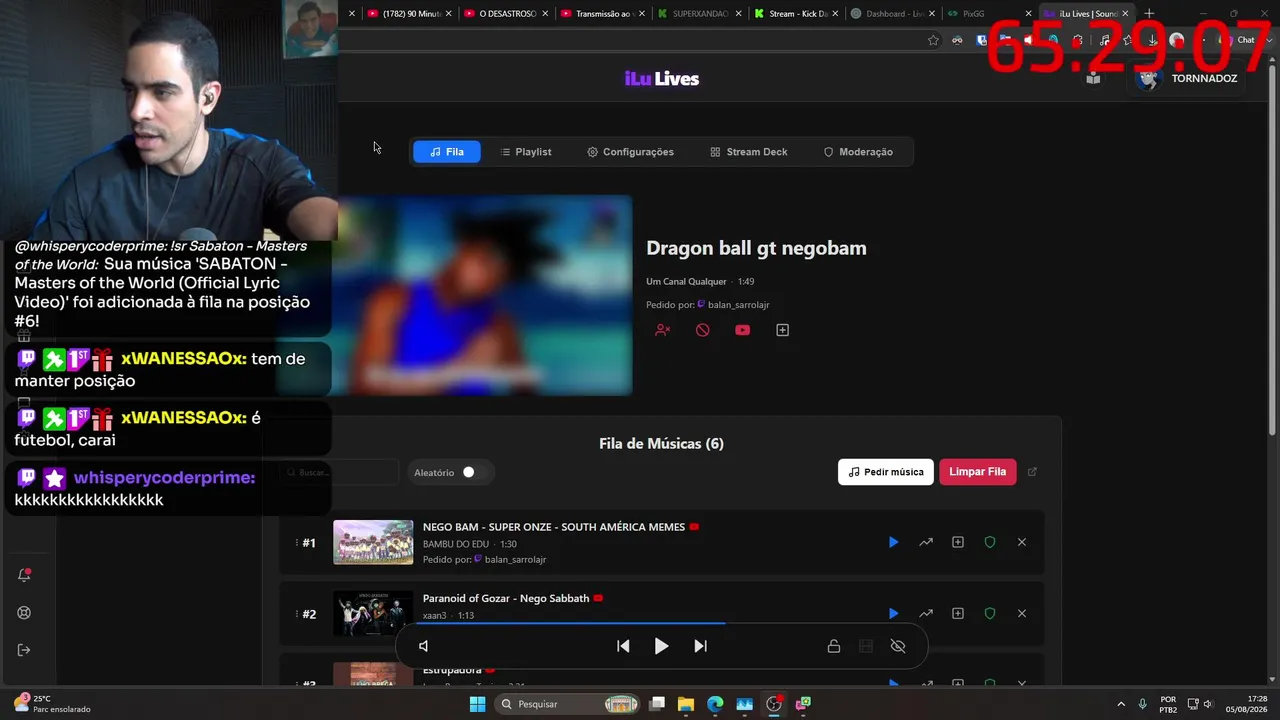Play Paranoid of Gozar song
The height and width of the screenshot is (720, 1280).
tap(893, 613)
